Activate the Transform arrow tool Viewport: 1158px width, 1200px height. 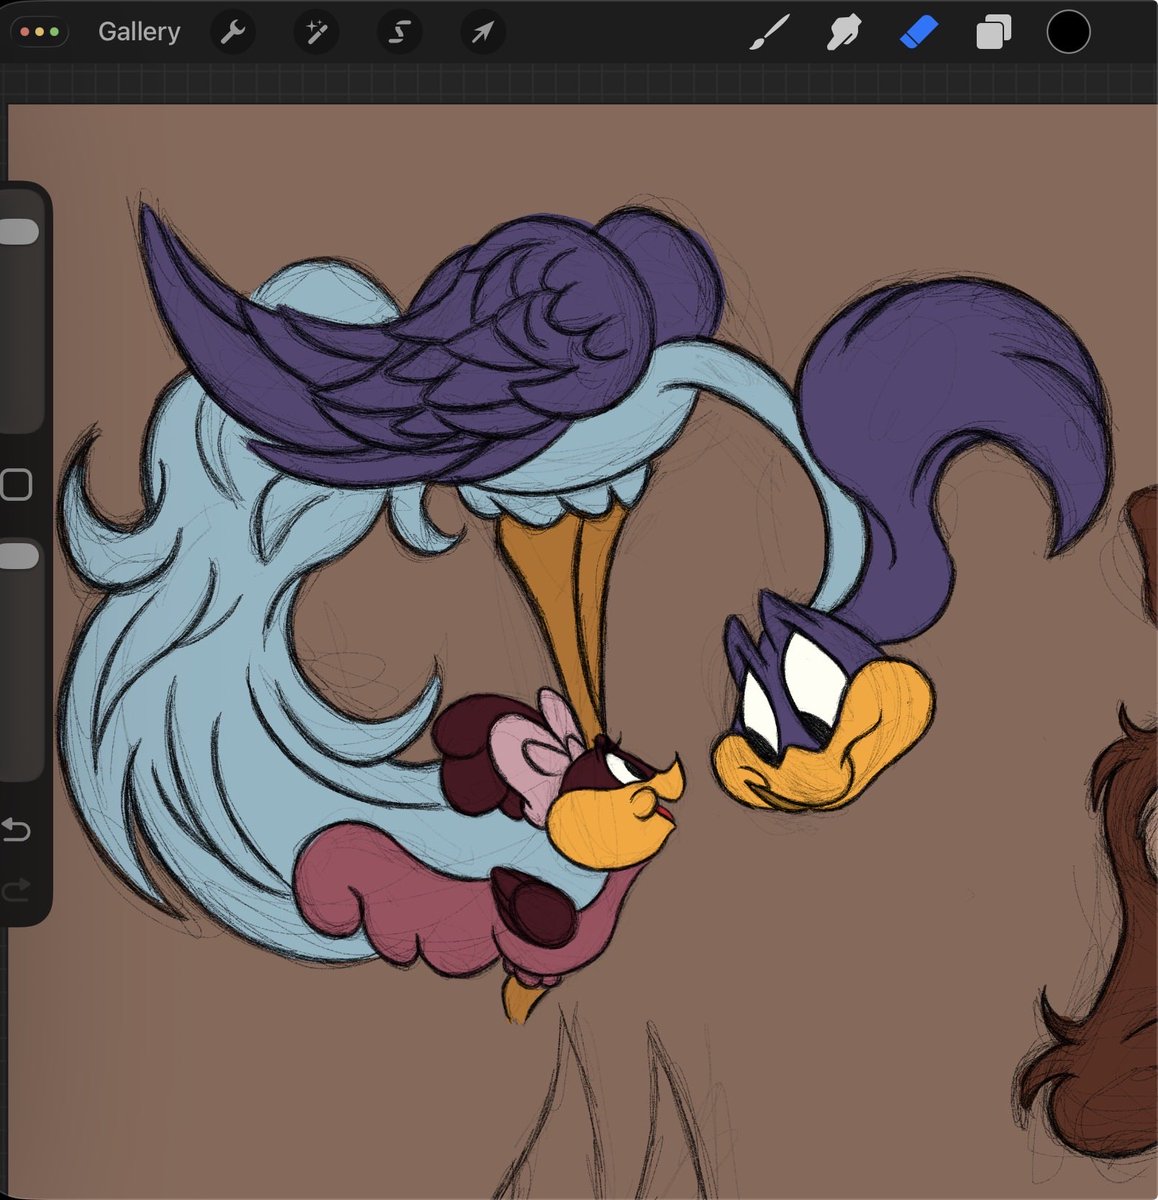[482, 33]
